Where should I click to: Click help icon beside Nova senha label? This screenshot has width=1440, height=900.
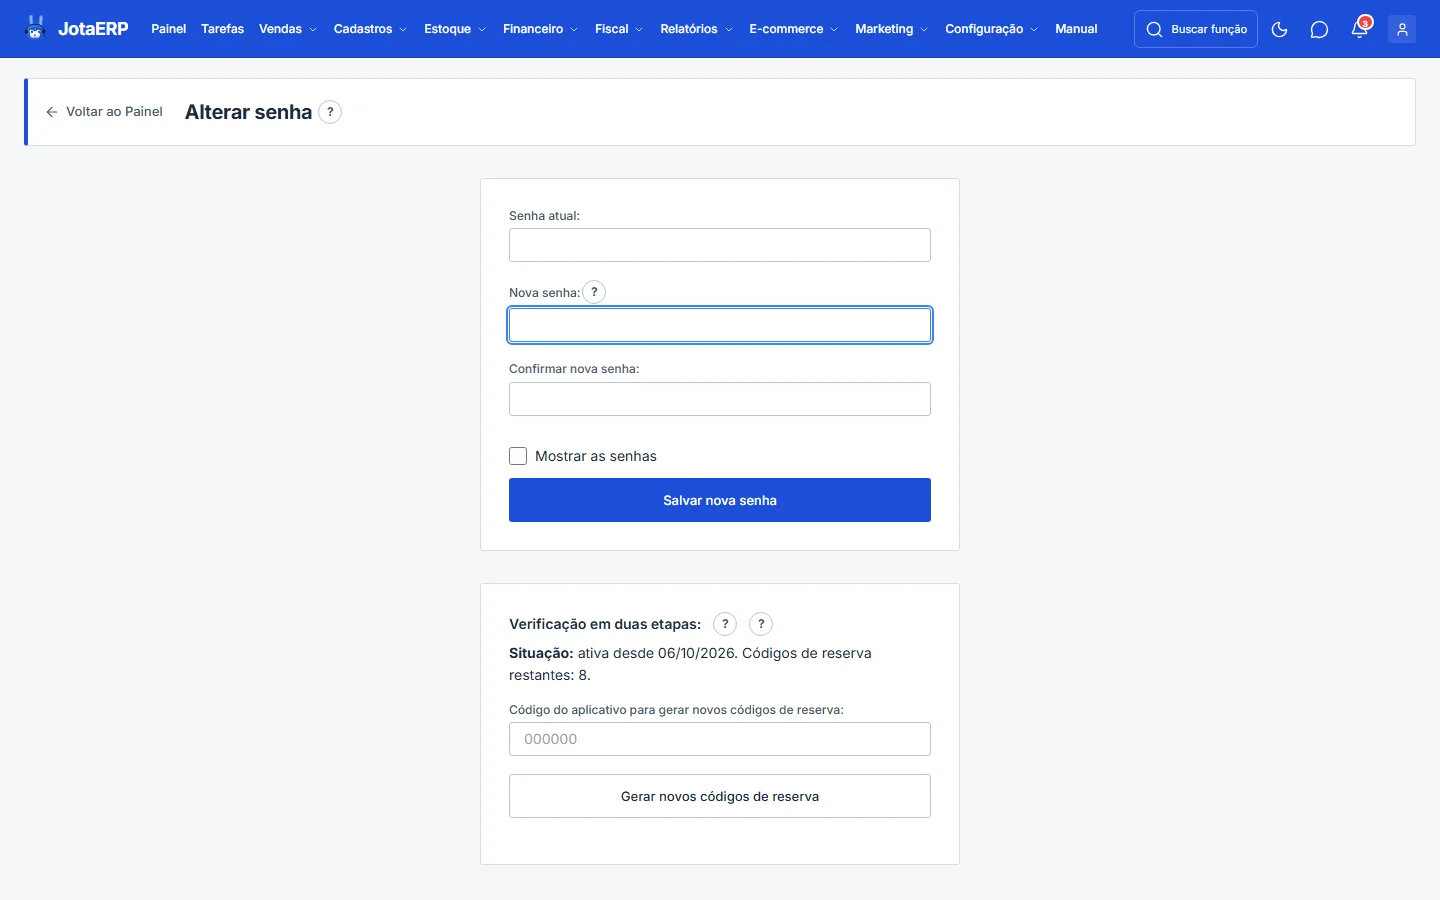594,292
